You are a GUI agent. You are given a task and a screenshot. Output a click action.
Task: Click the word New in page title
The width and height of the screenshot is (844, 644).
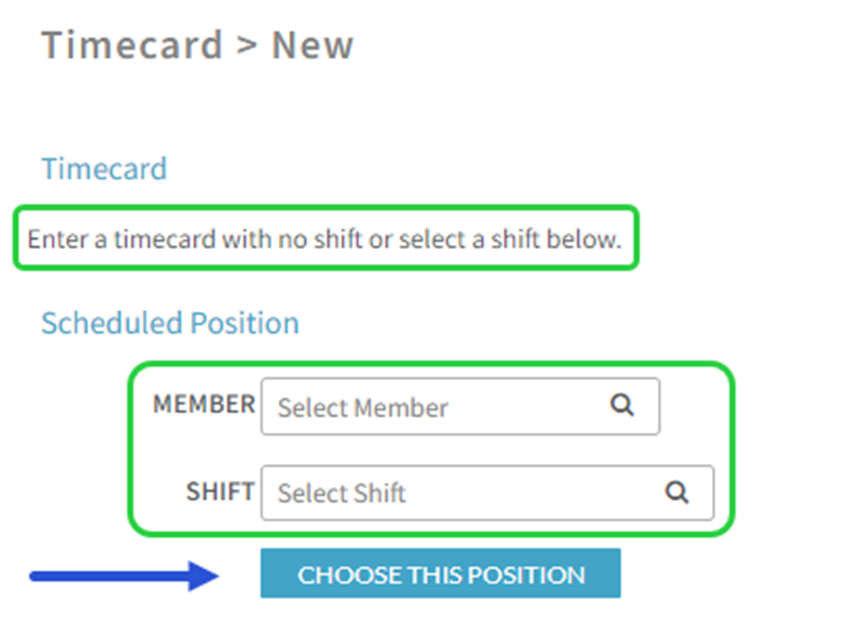[313, 45]
